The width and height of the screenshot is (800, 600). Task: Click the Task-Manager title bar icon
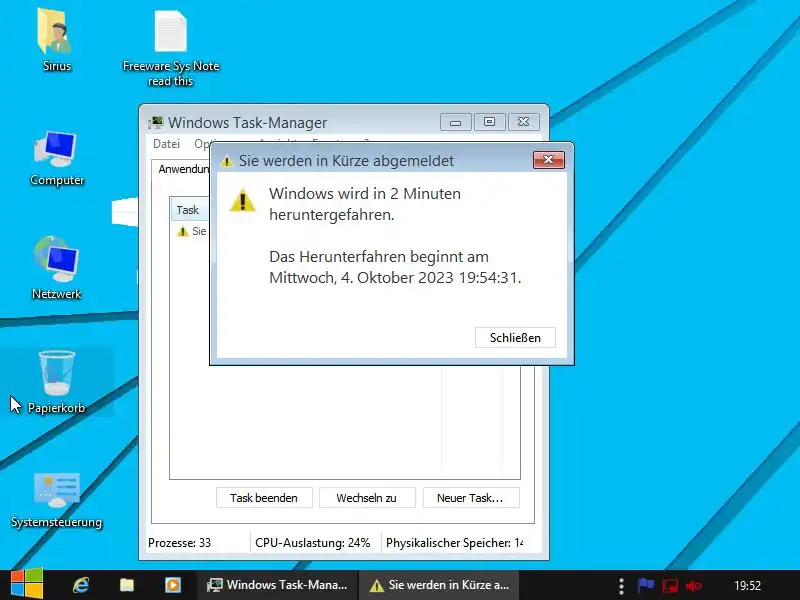tap(156, 122)
